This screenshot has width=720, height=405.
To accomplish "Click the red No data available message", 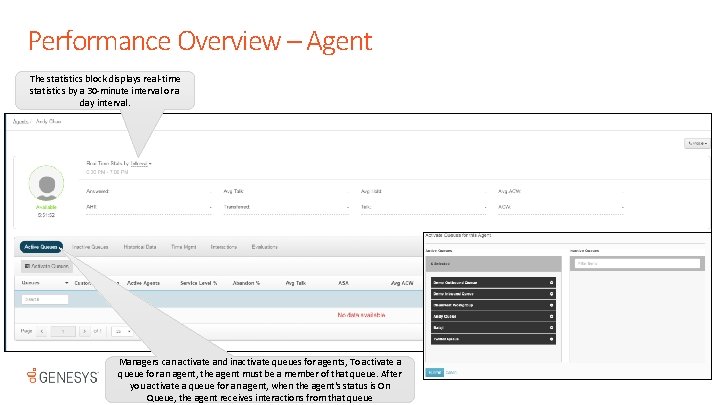I will 361,315.
